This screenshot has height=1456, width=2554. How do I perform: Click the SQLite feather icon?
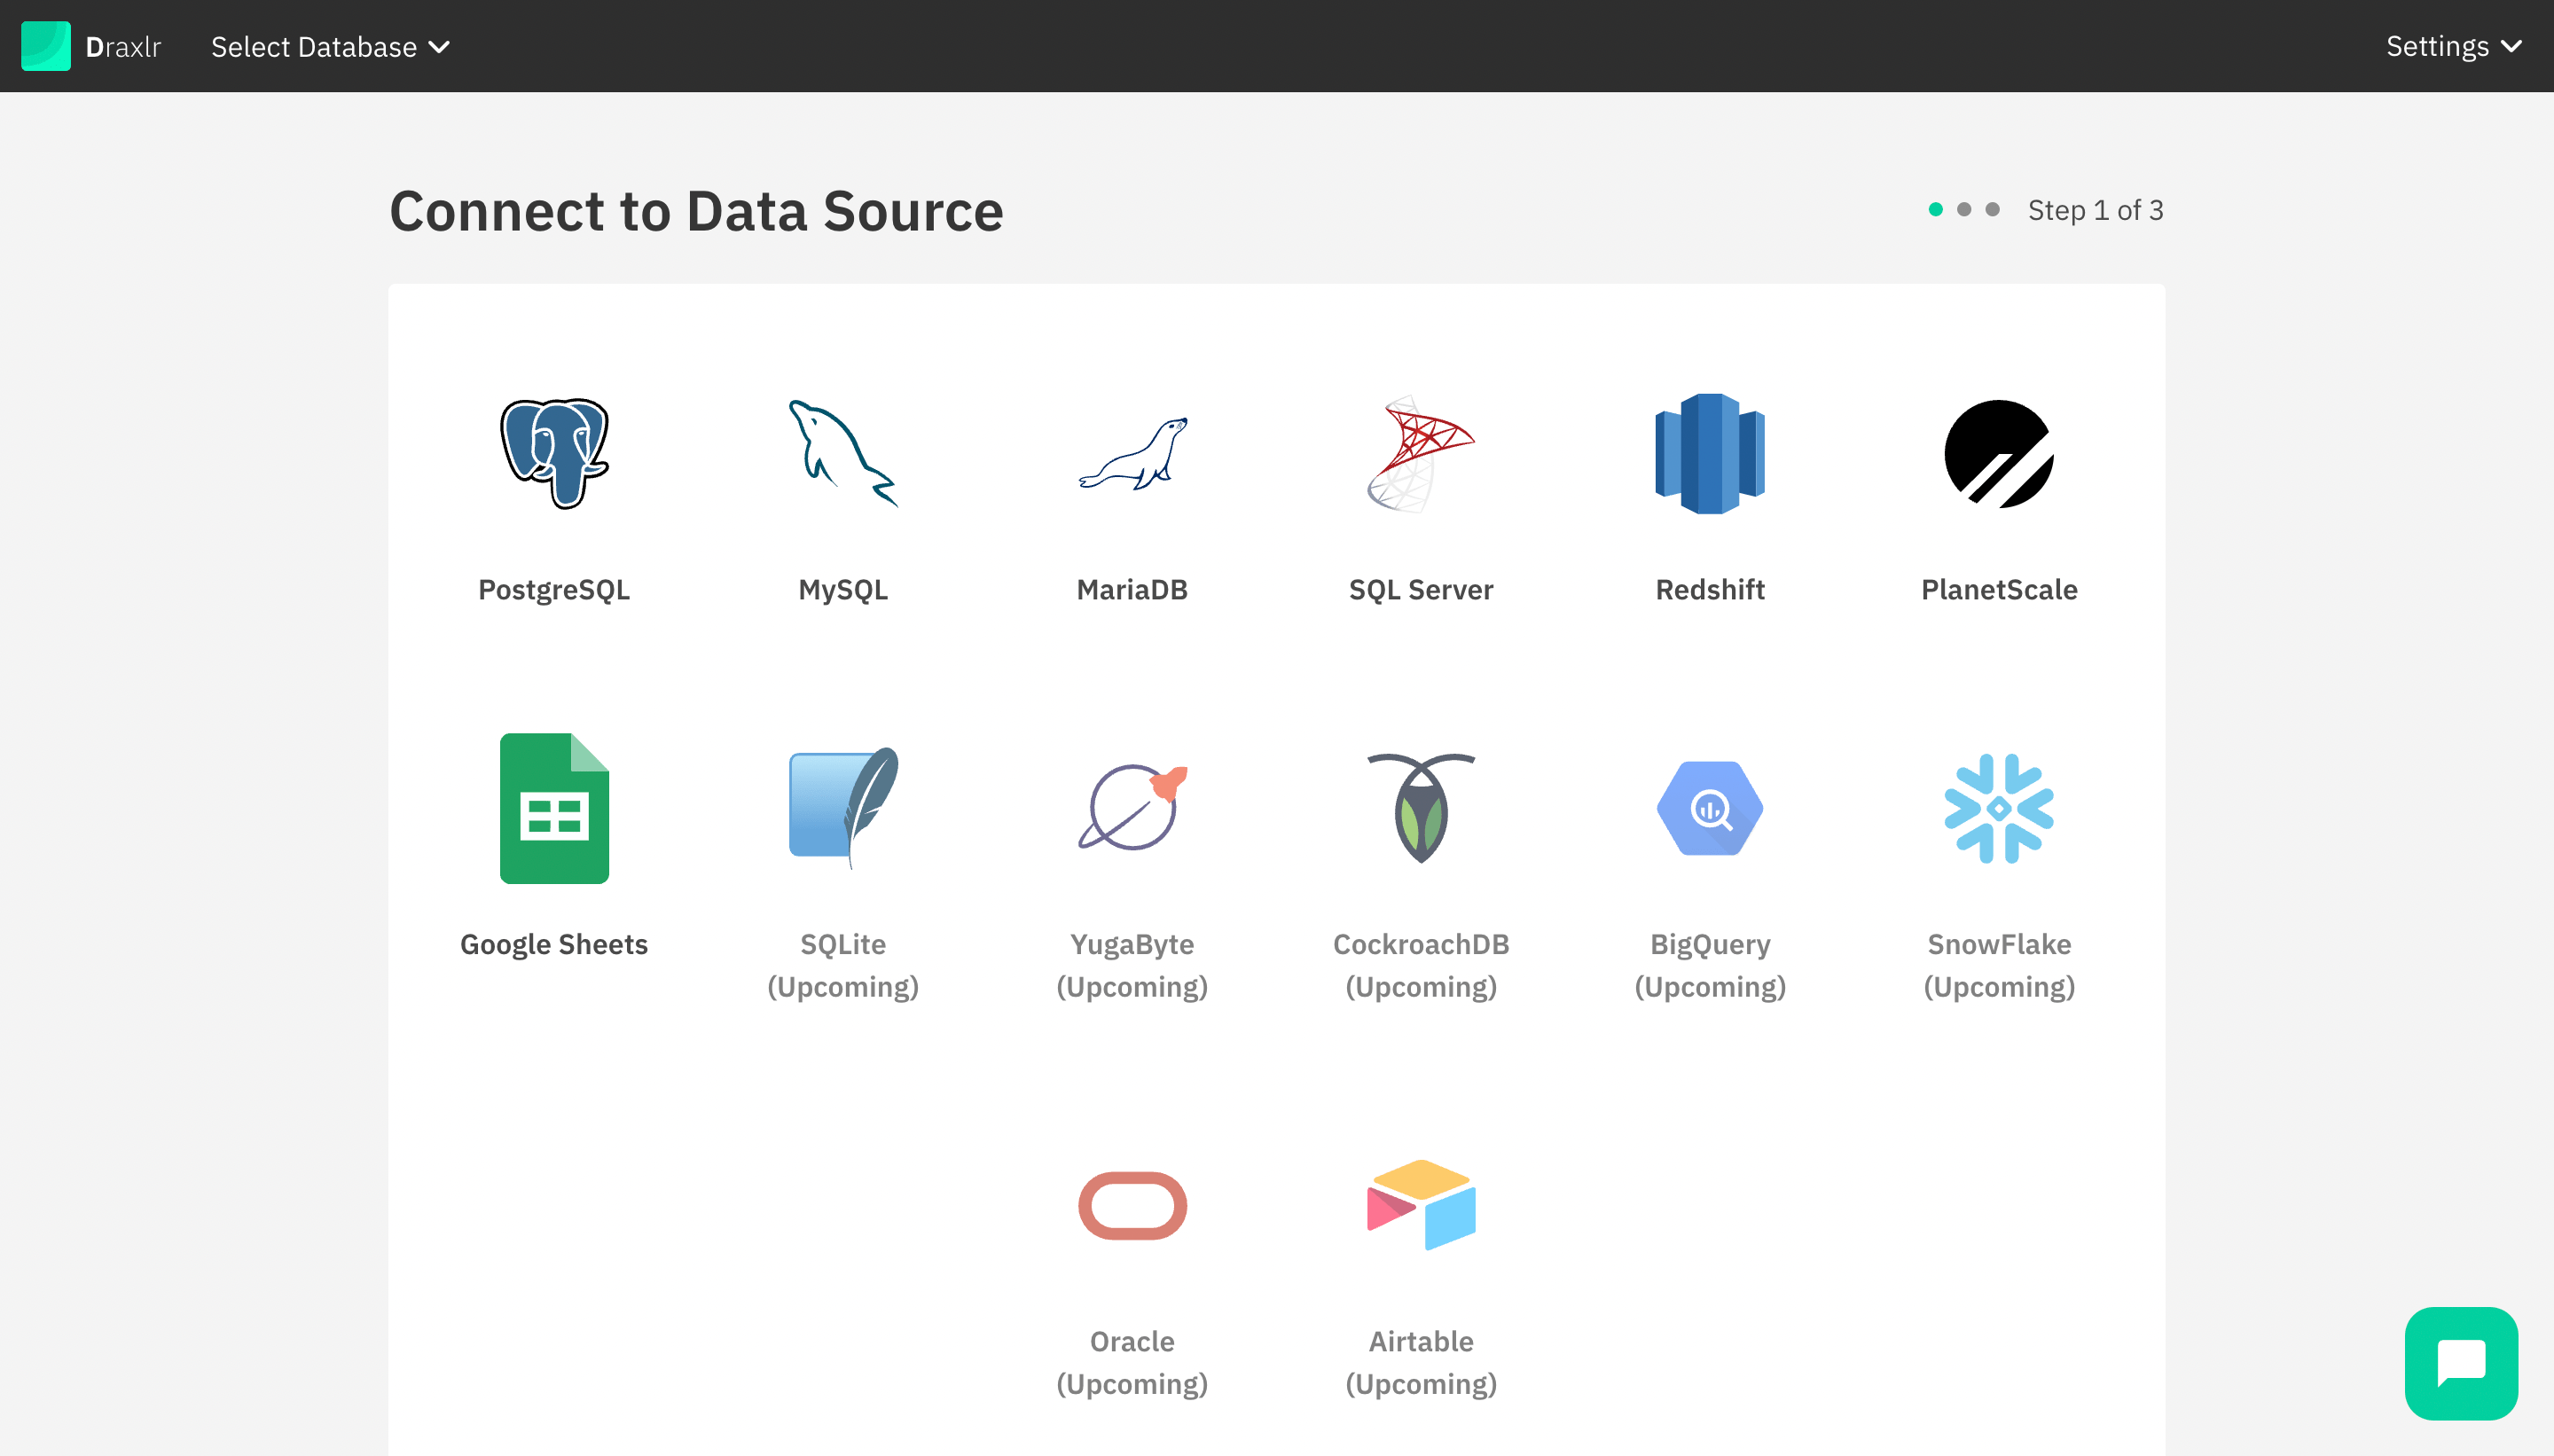coord(843,808)
